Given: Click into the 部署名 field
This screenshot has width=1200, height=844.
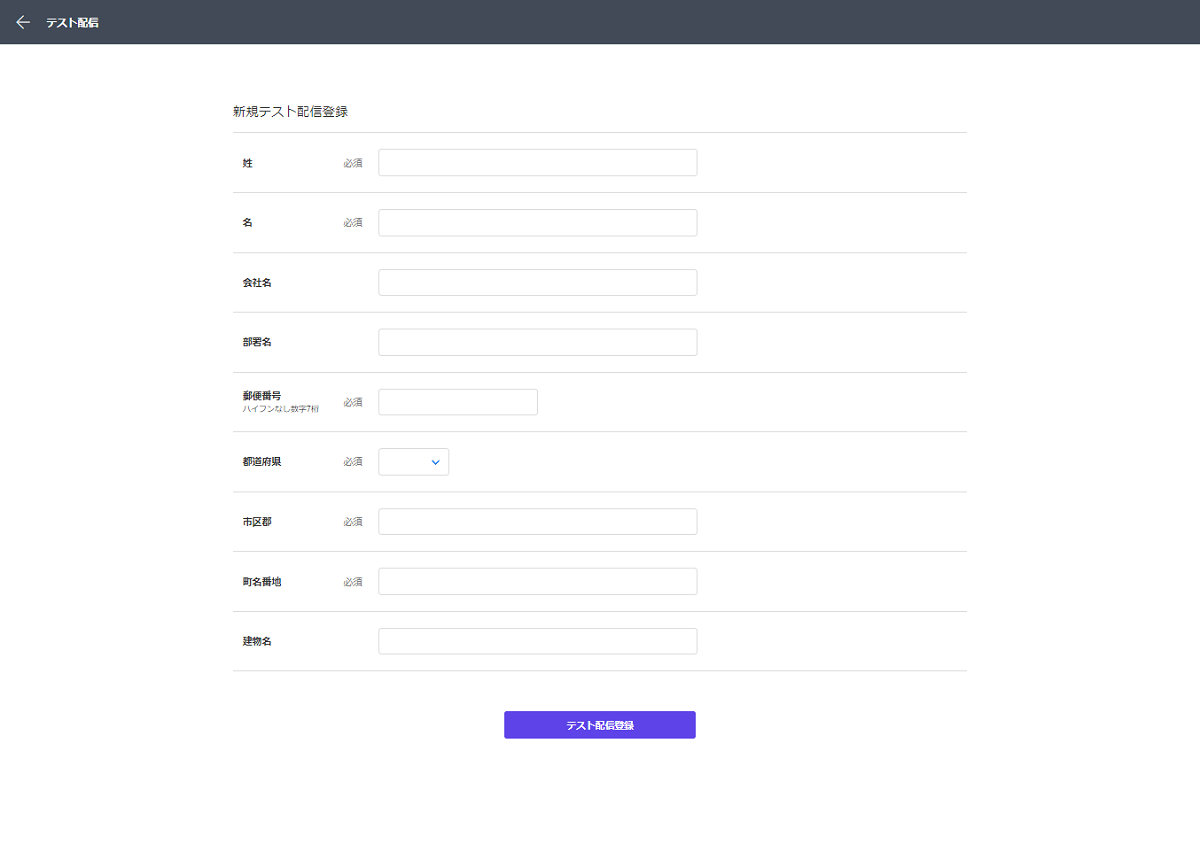Looking at the screenshot, I should [537, 342].
